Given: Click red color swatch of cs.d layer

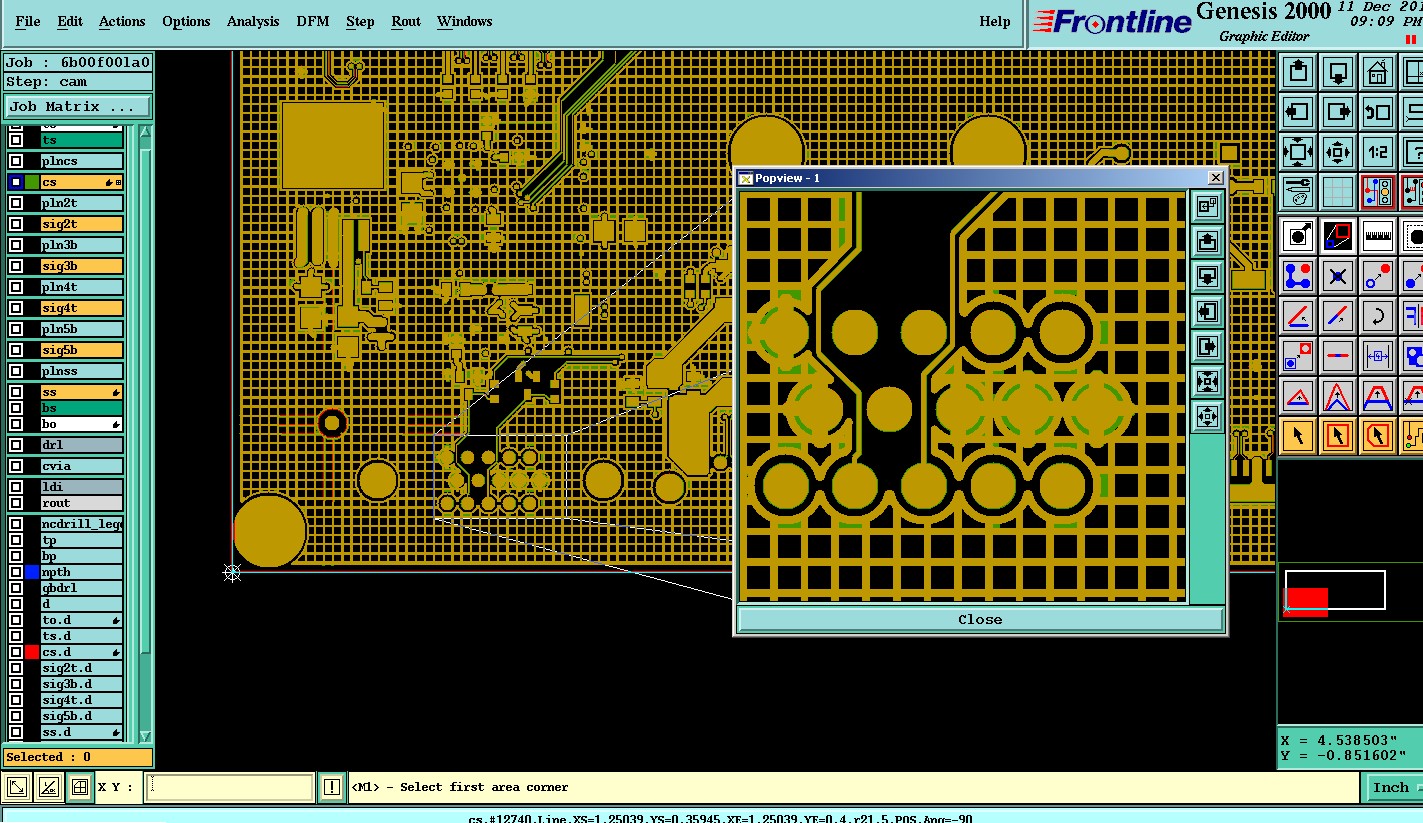Looking at the screenshot, I should pyautogui.click(x=32, y=652).
